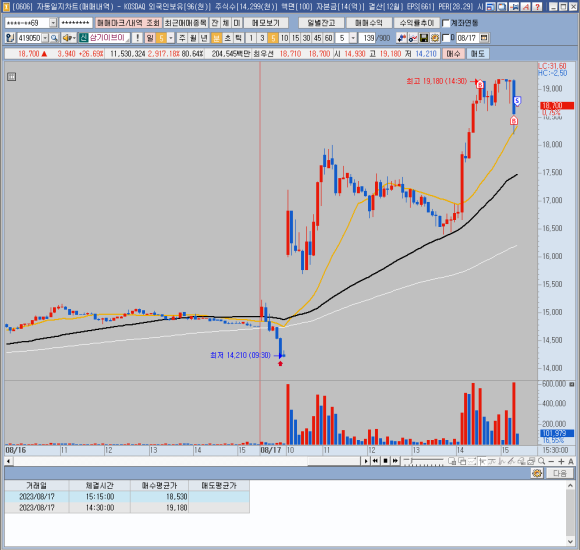580x550 pixels.
Task: Click the chart zoom slider track
Action: point(423,461)
